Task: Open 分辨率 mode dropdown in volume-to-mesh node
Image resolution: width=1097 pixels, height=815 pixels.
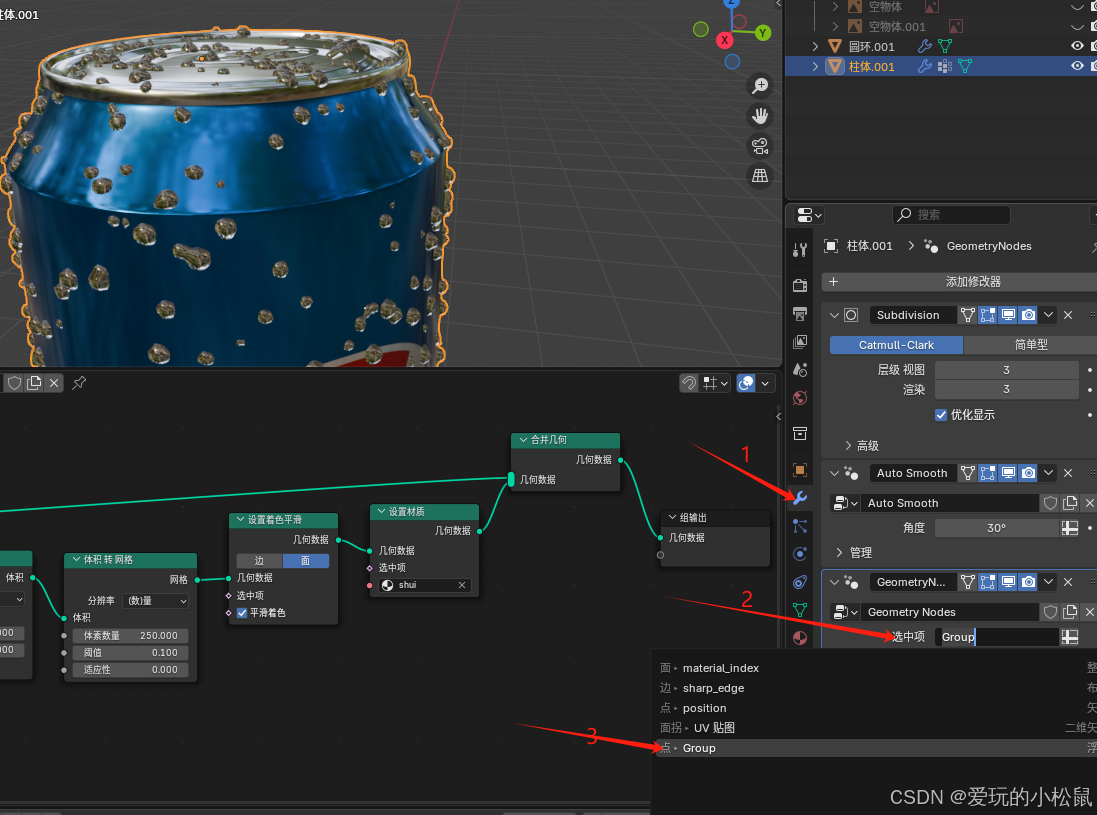Action: [x=156, y=601]
